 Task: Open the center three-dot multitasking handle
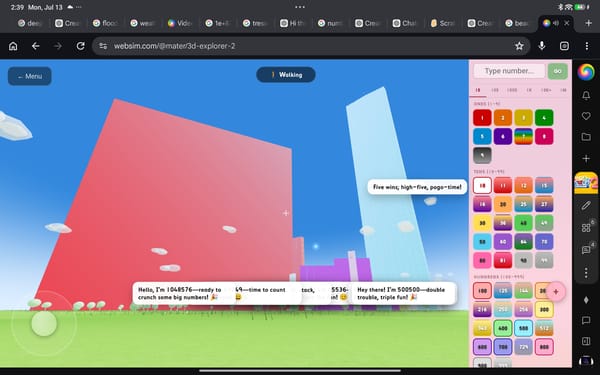tap(300, 7)
